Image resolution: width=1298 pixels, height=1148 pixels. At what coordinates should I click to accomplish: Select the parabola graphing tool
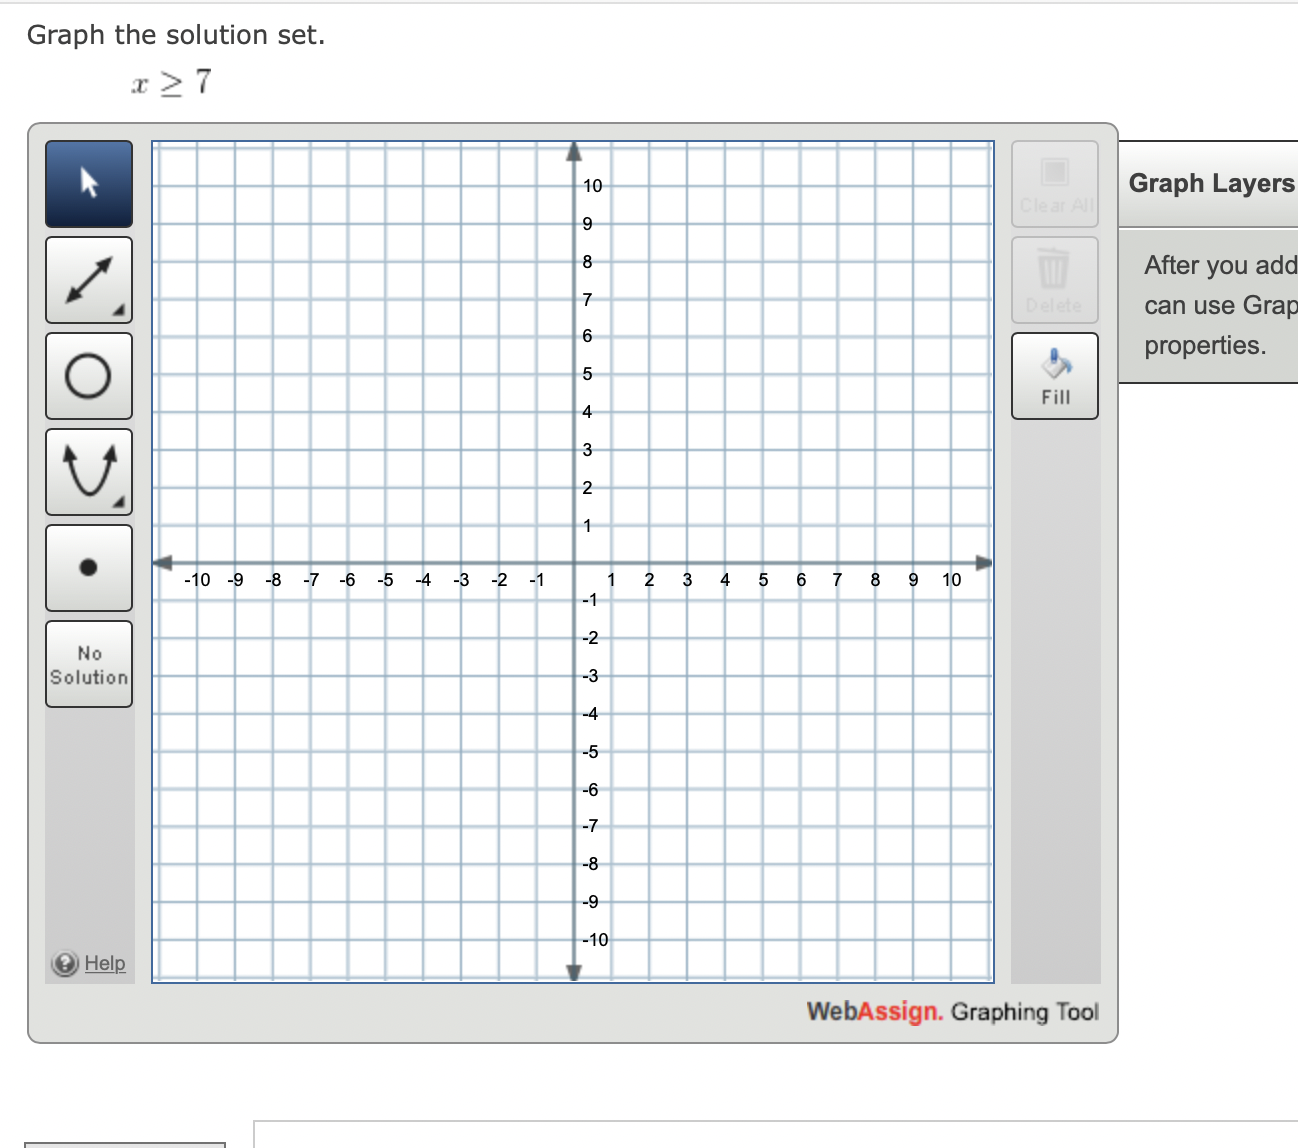click(88, 471)
